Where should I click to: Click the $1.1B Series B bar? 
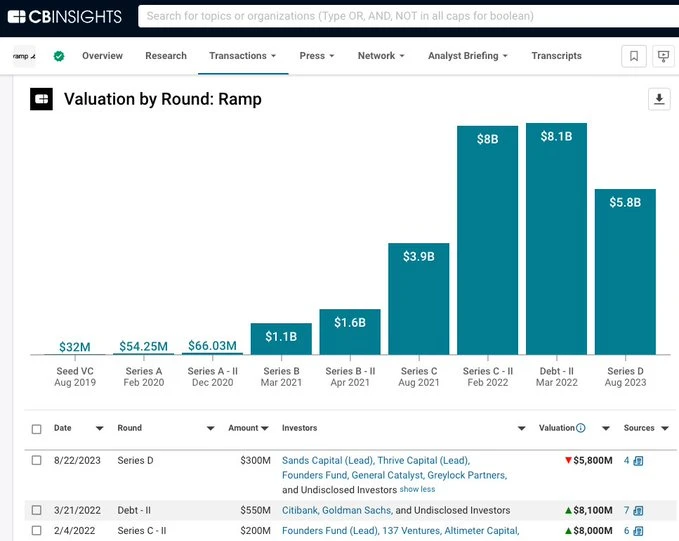click(281, 339)
